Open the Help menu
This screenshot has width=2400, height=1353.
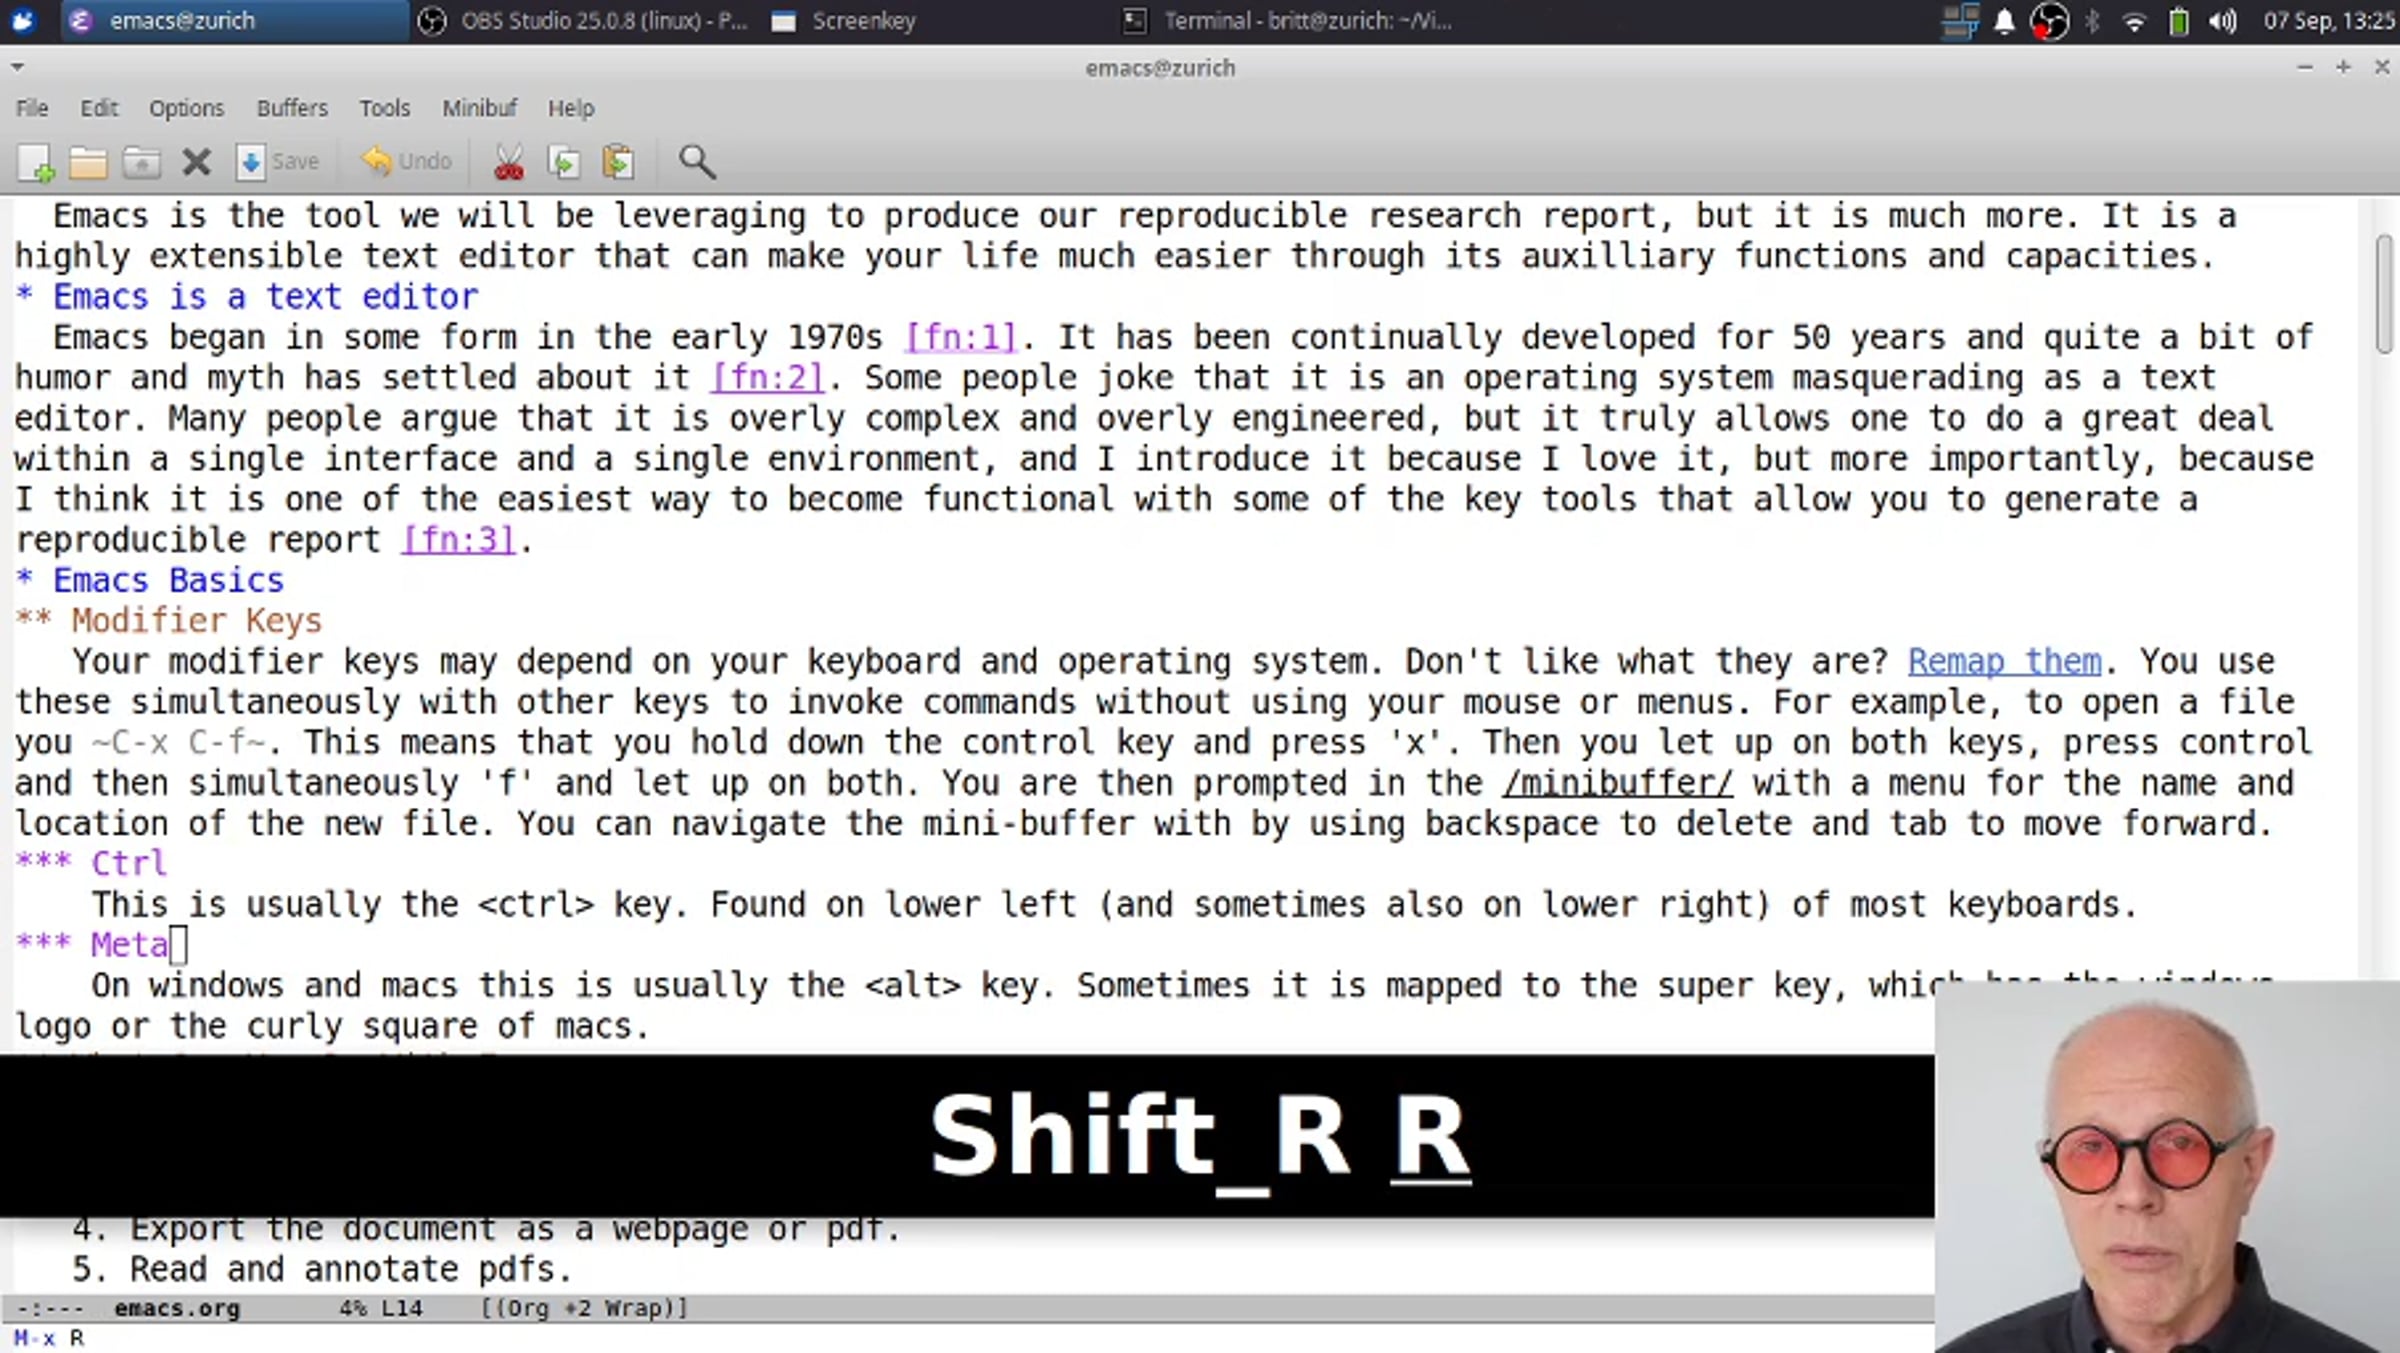[571, 108]
